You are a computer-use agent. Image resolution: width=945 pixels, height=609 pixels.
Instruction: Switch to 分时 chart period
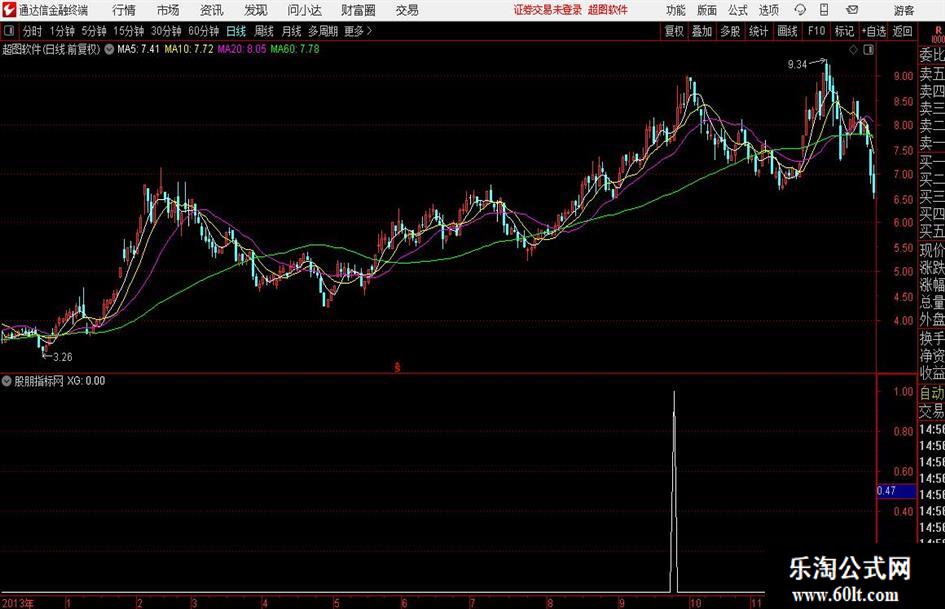pos(33,31)
